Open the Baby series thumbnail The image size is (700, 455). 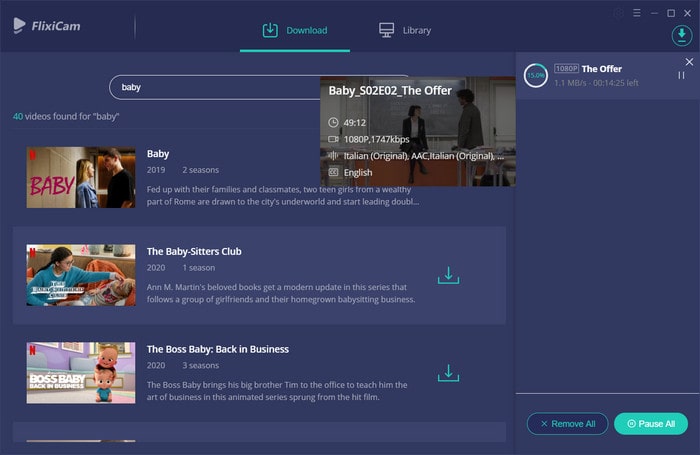[x=81, y=177]
